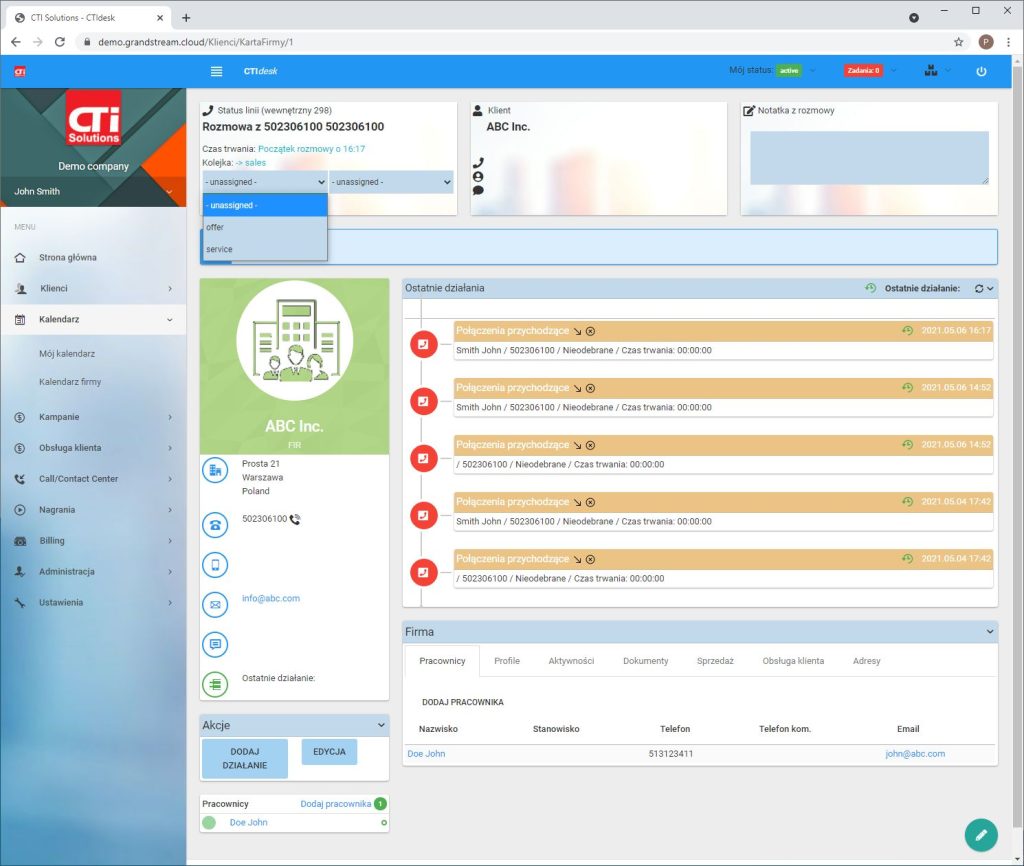Screen dimensions: 1024x866
Task: Click the Notatka z rozmowy text area
Action: point(868,157)
